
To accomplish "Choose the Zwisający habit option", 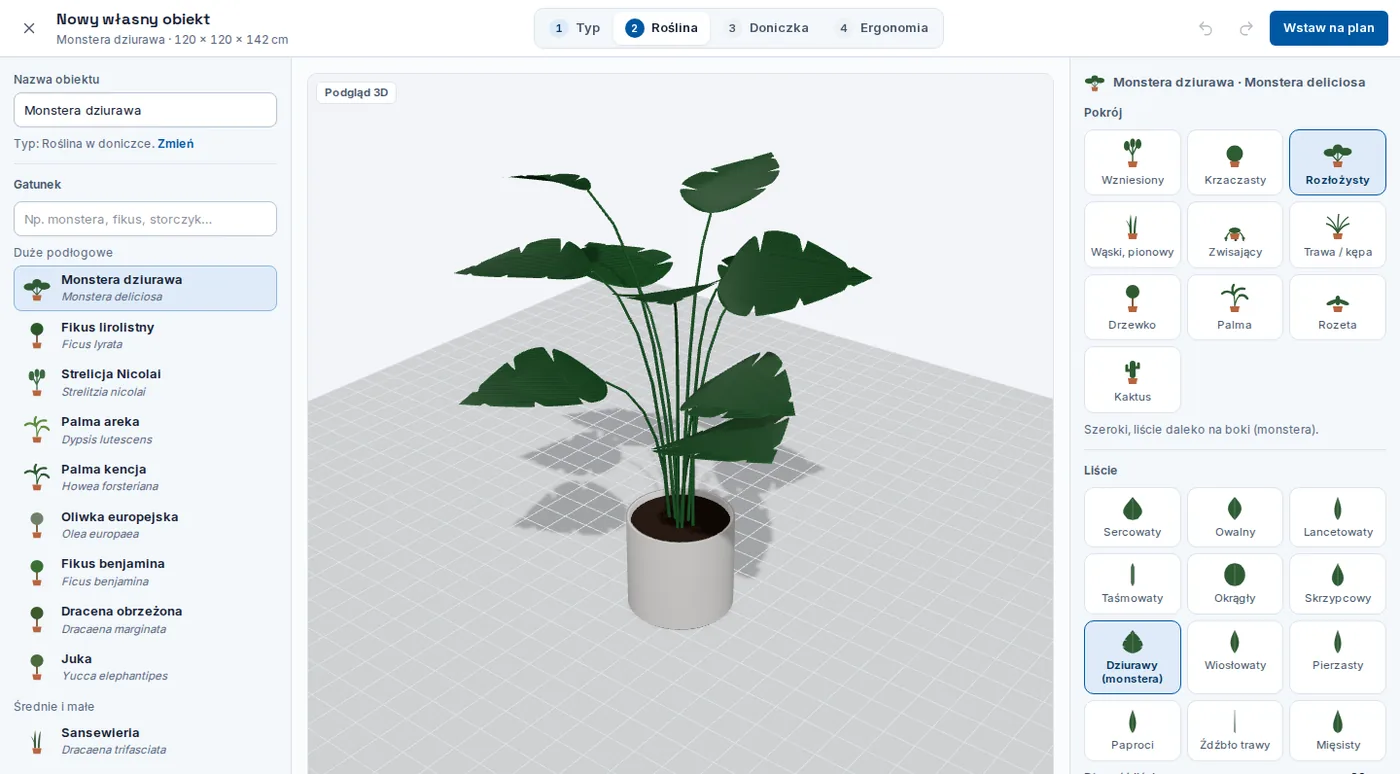I will 1235,235.
